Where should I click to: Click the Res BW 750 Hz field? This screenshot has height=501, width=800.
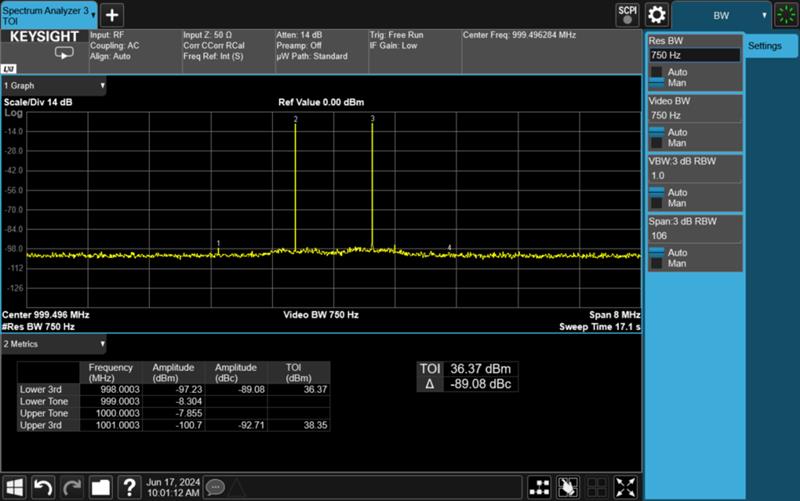pos(694,55)
